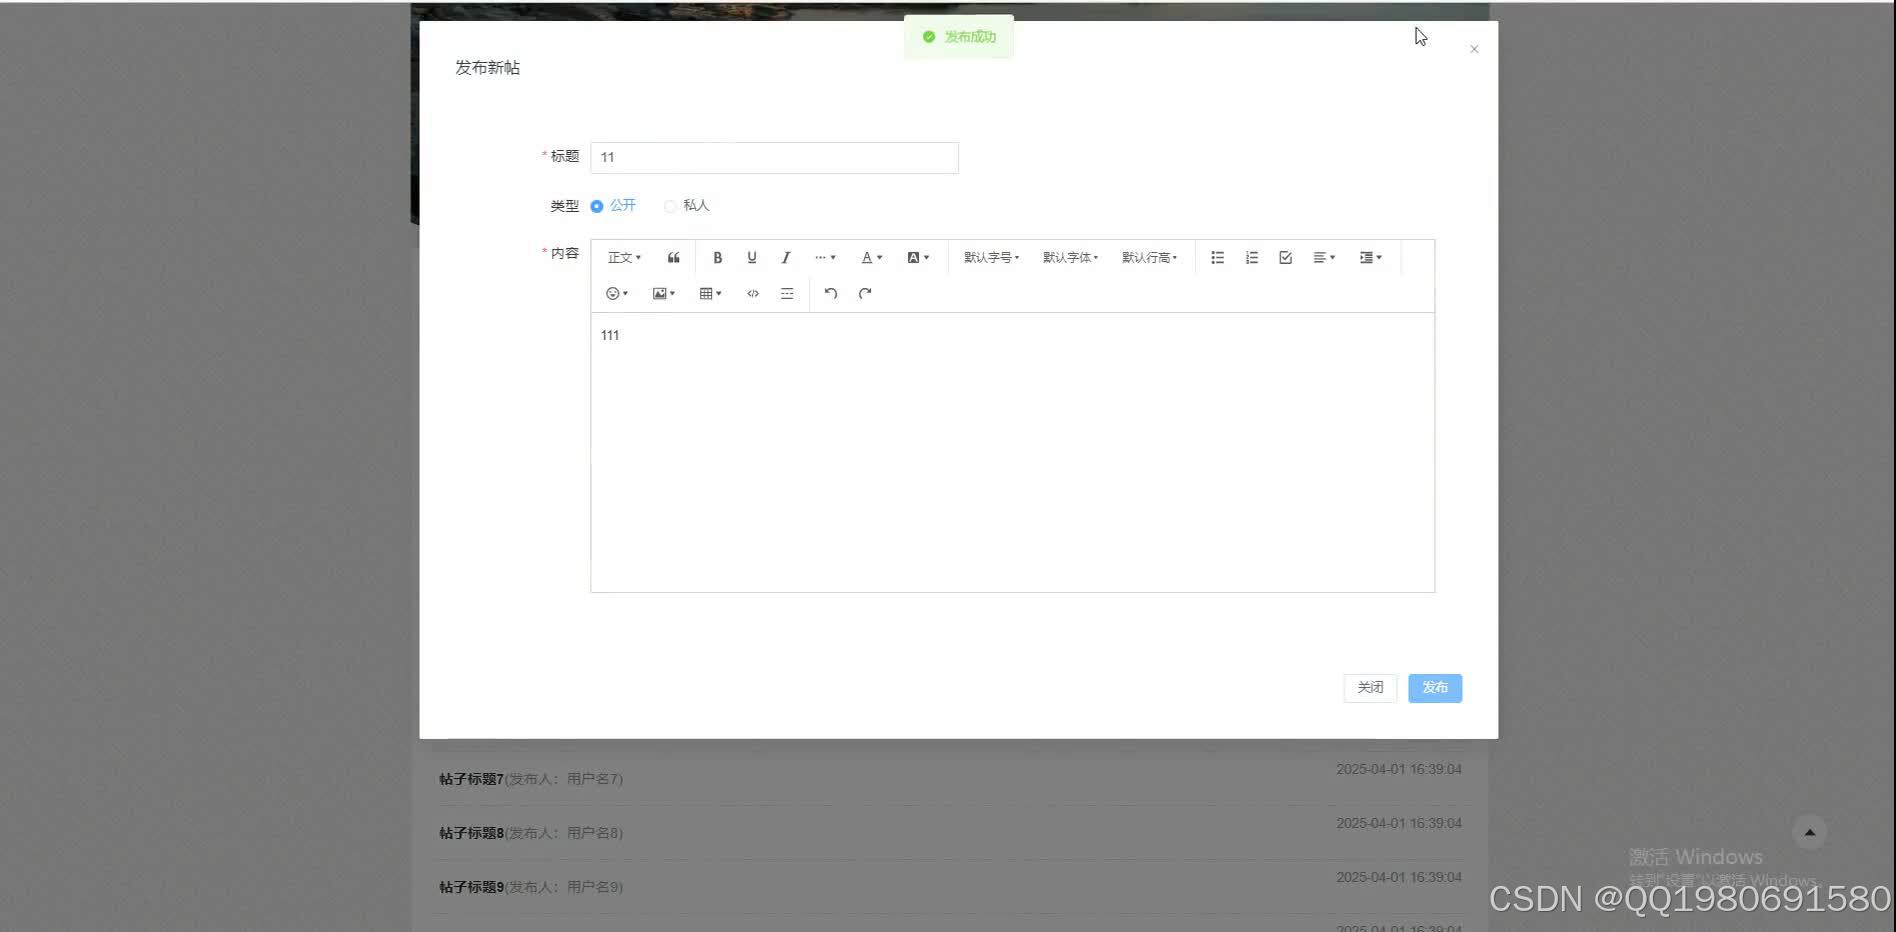Viewport: 1896px width, 932px height.
Task: Open the insert image menu
Action: tap(664, 294)
